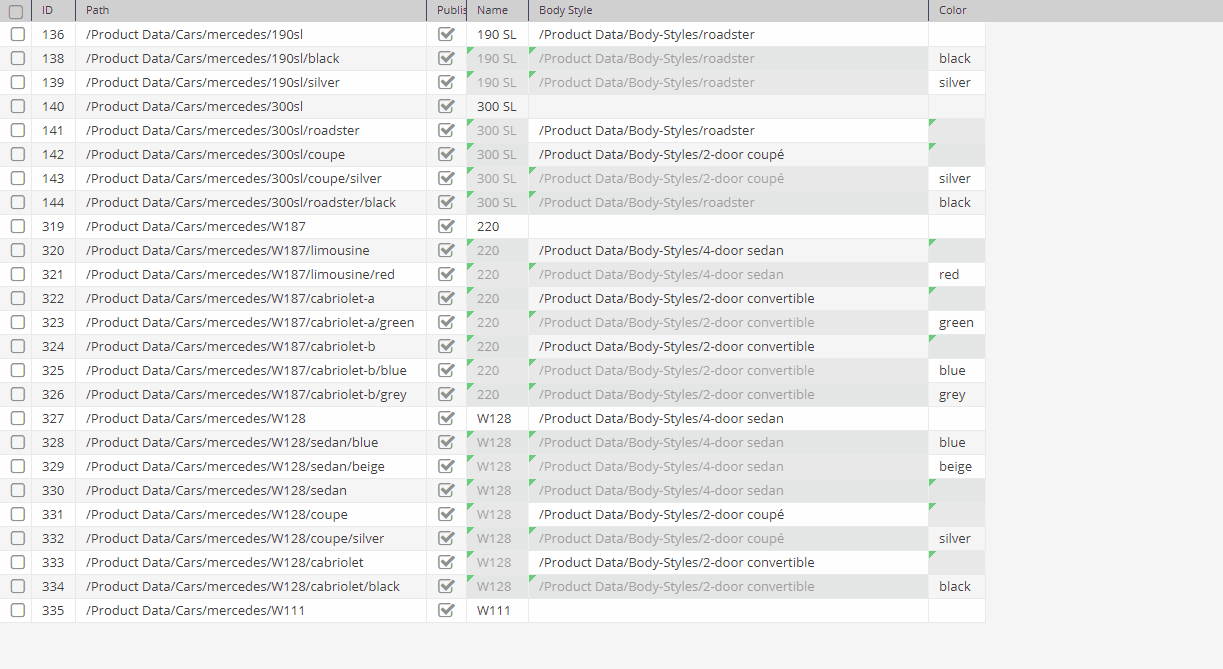Check the select-all box in the header
The width and height of the screenshot is (1223, 669).
point(17,10)
